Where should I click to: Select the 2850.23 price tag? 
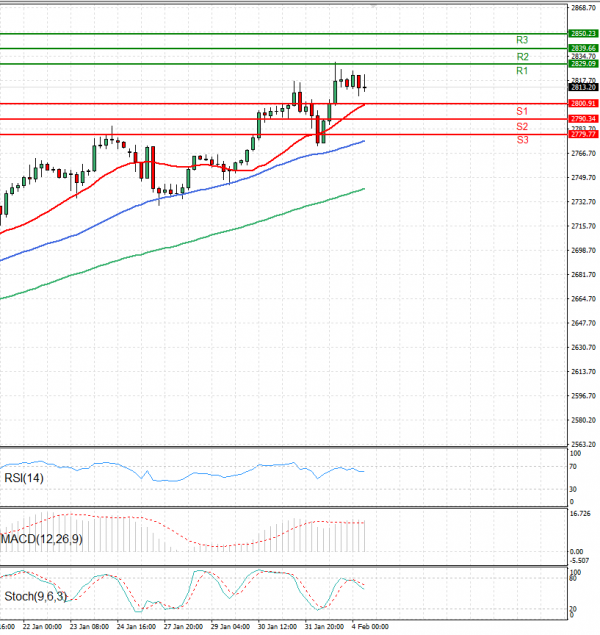pyautogui.click(x=583, y=34)
